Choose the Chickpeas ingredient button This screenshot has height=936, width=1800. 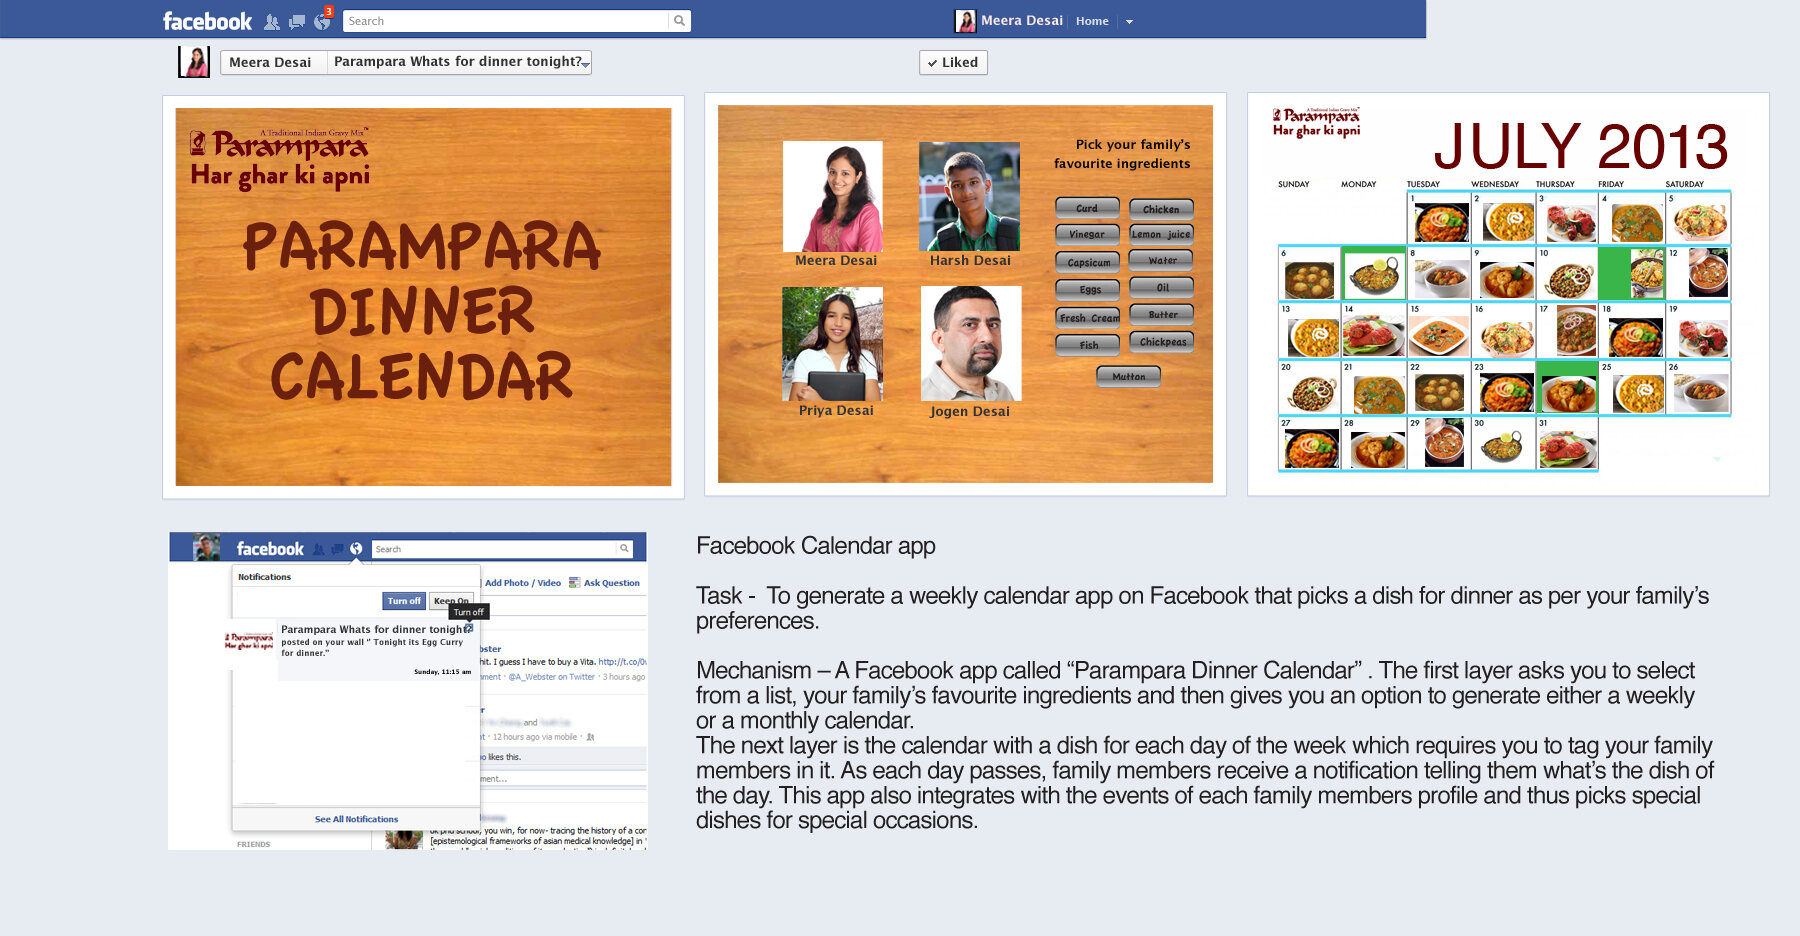point(1161,341)
